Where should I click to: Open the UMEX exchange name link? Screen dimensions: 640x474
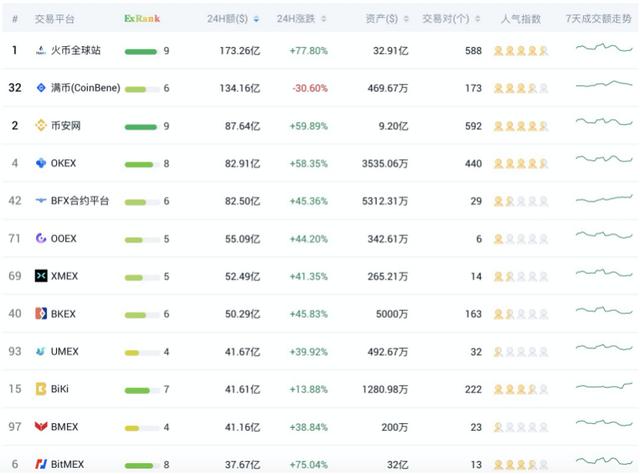64,351
